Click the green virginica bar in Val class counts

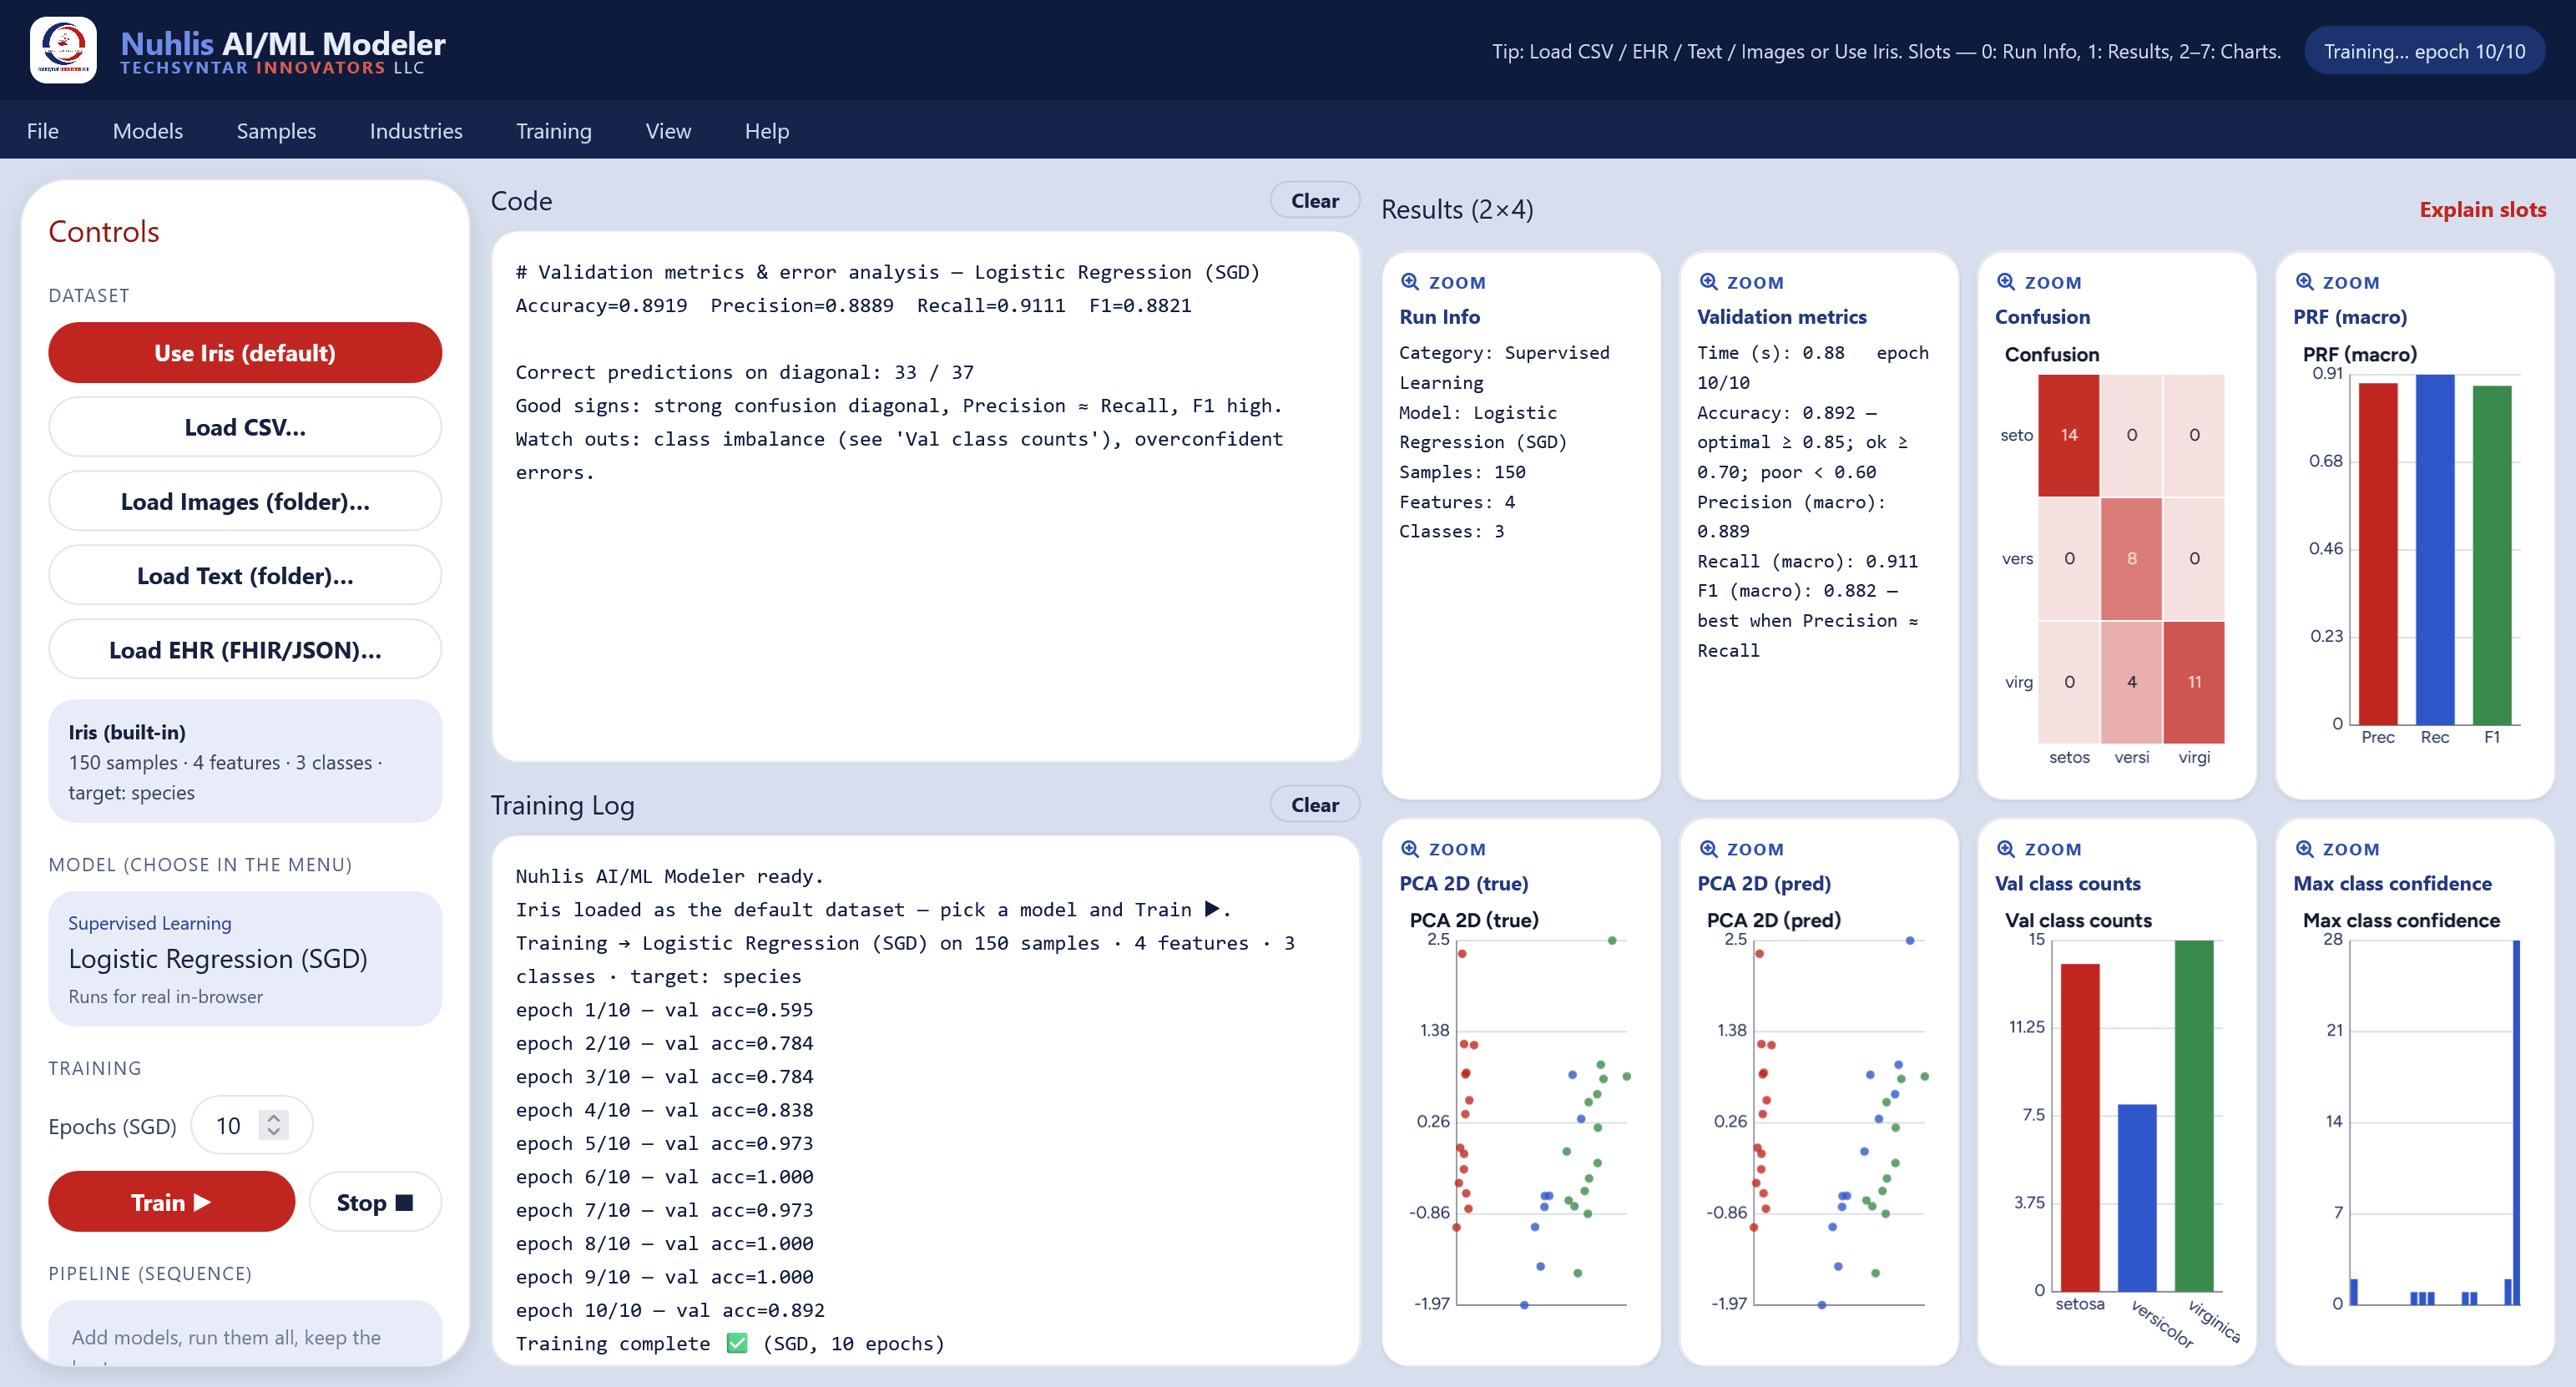(2193, 1116)
